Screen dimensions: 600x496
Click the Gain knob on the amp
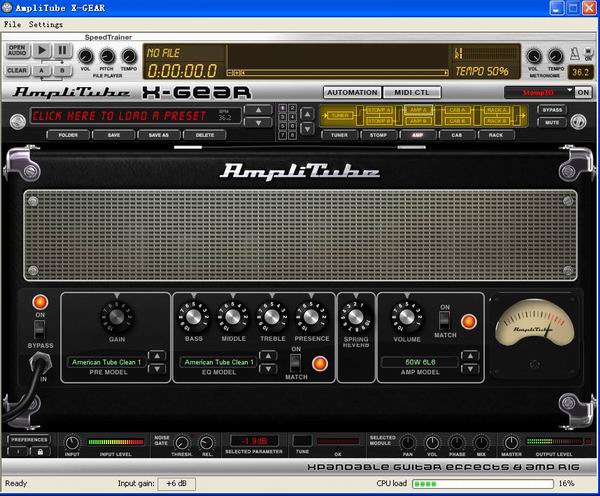(117, 317)
